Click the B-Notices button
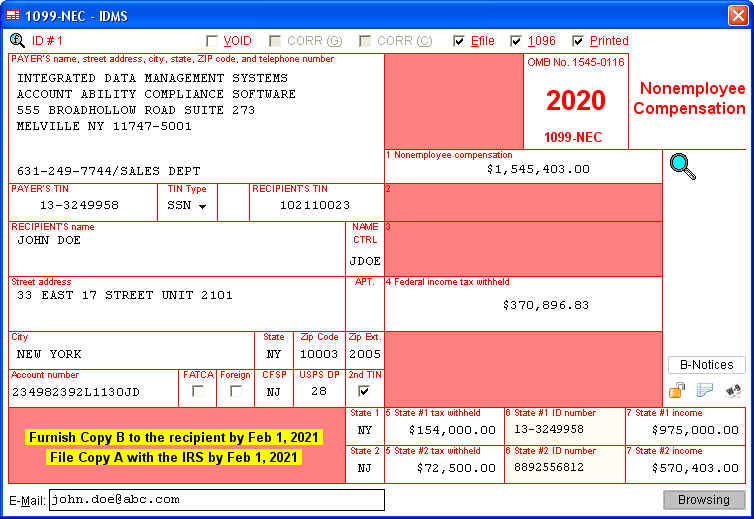 tap(706, 365)
